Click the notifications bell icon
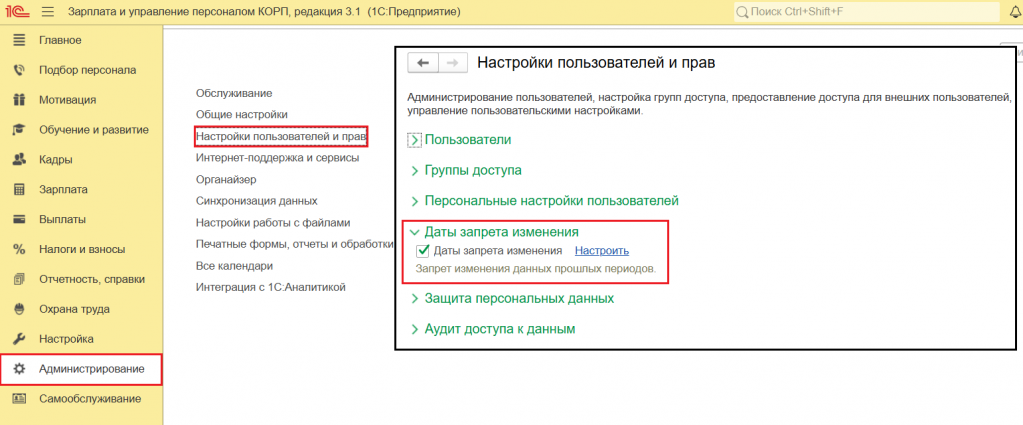This screenshot has height=425, width=1023. [1015, 12]
